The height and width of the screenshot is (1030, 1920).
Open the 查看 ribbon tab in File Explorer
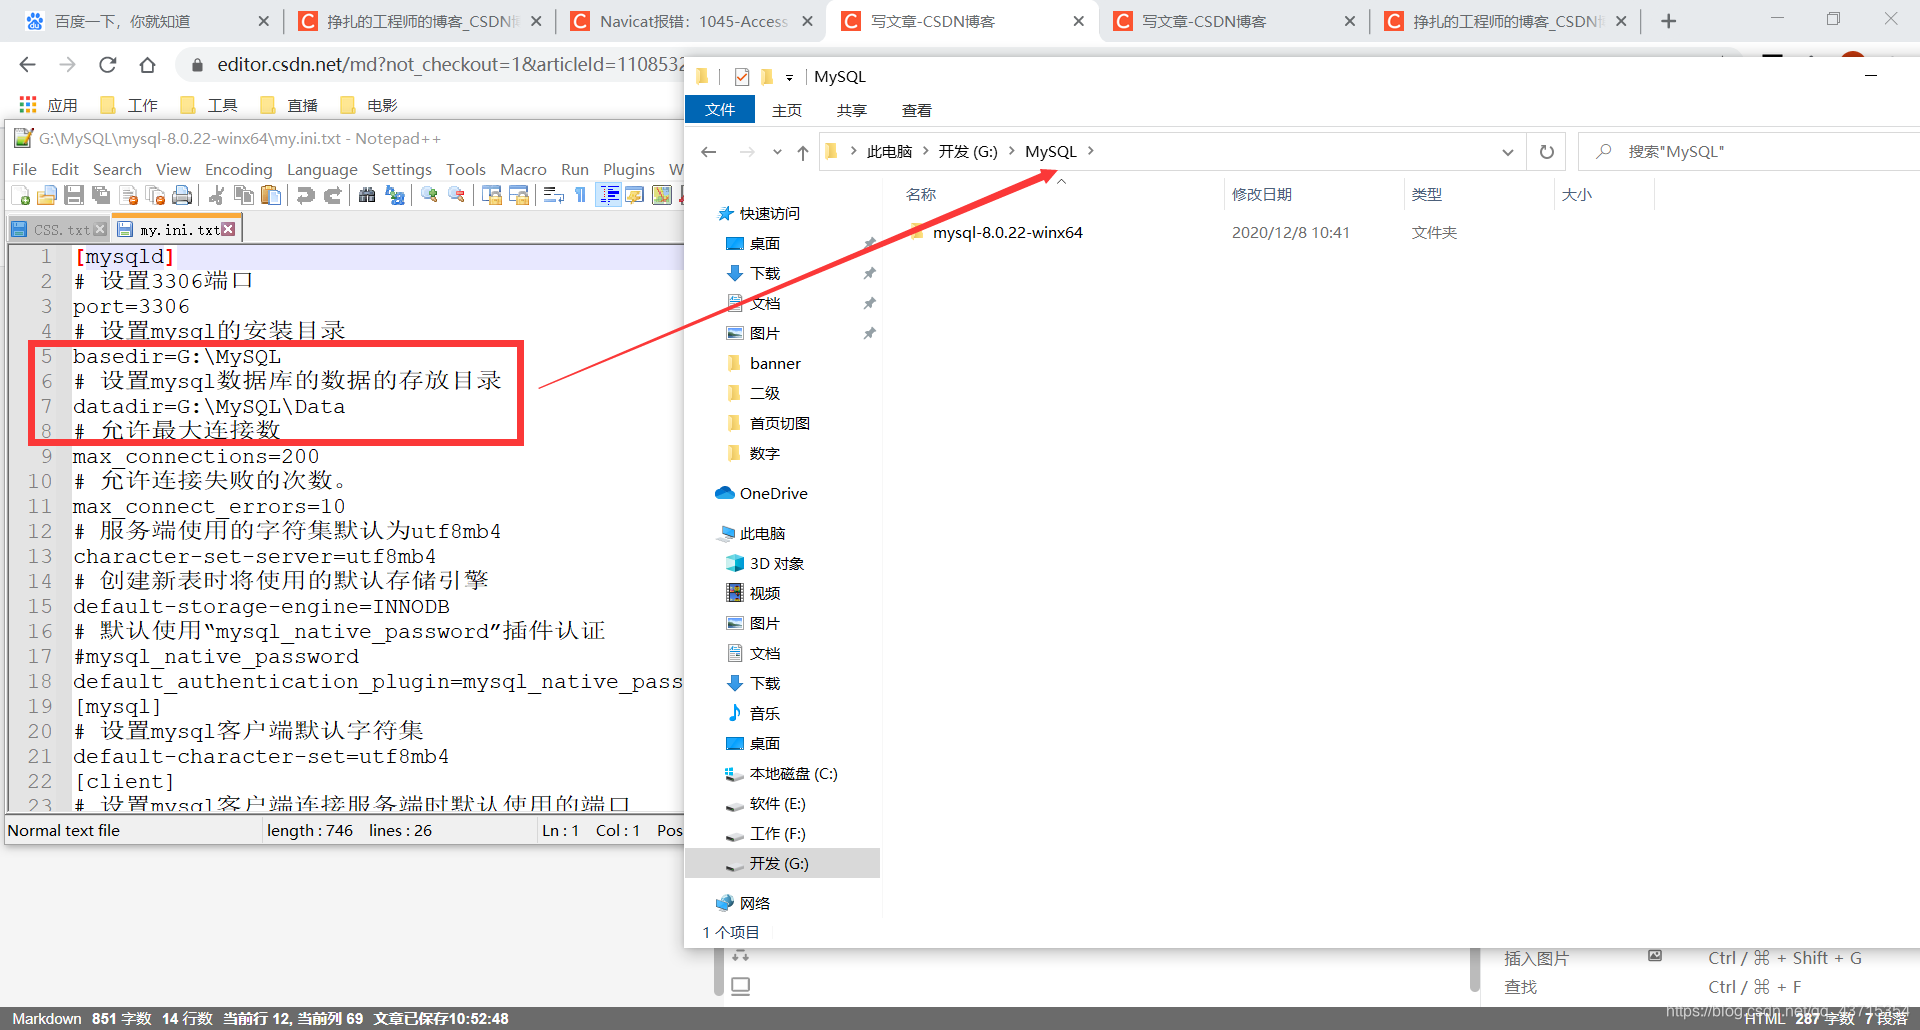[916, 110]
